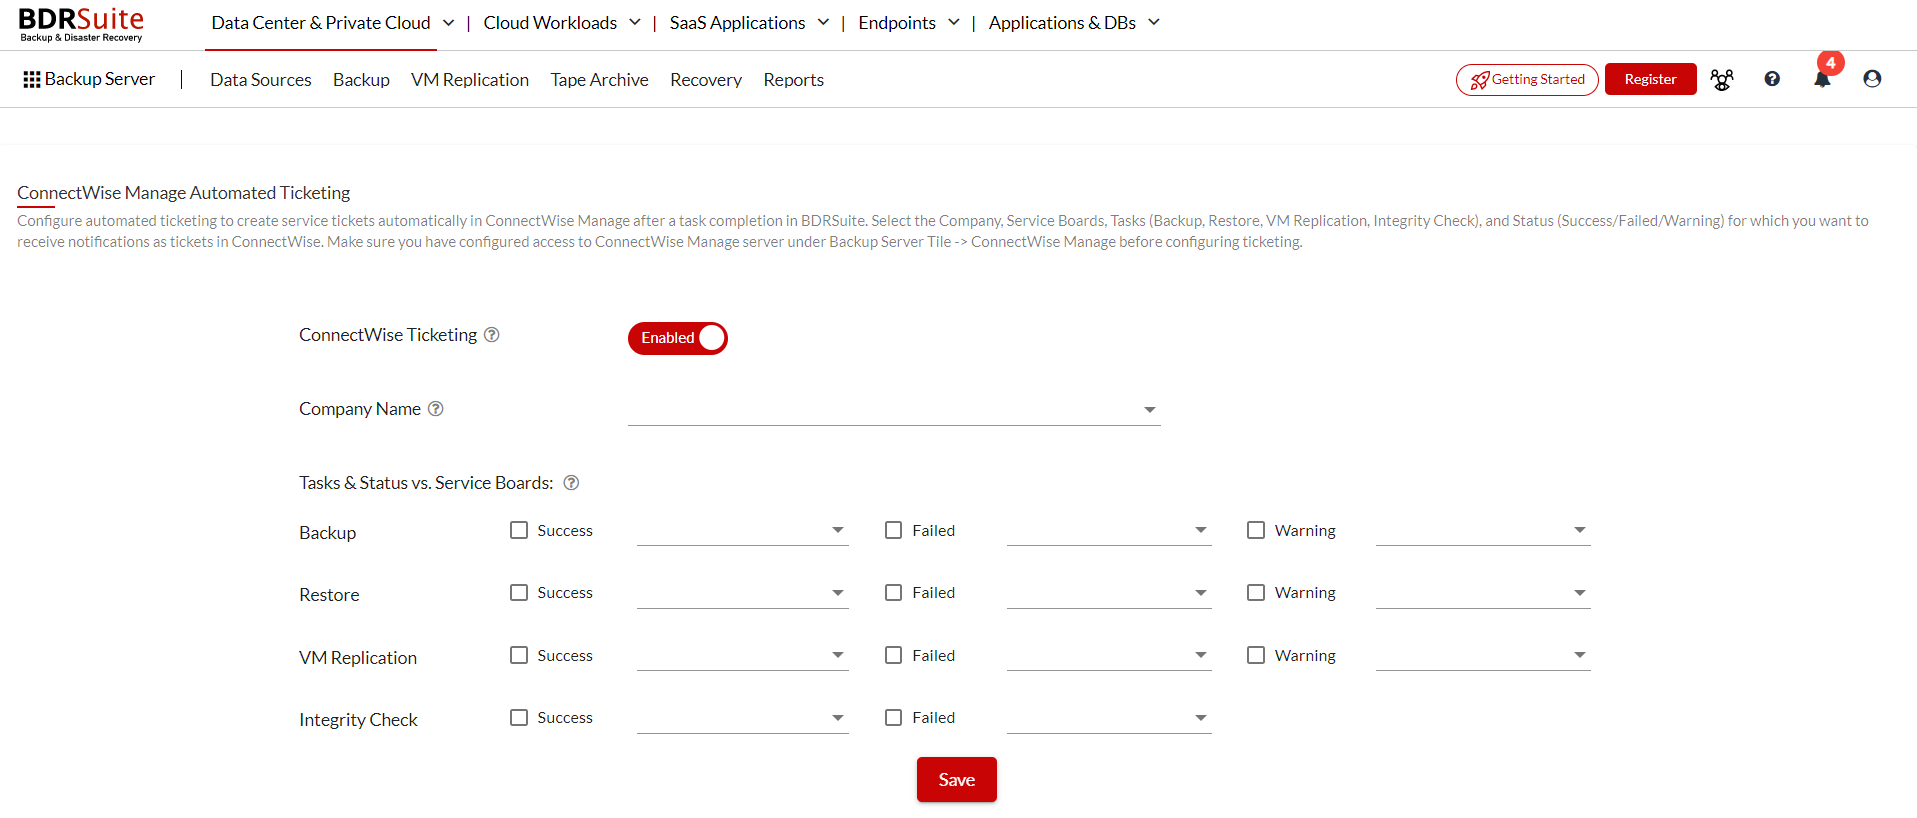Open VM Replication Warning service board dropdown
The height and width of the screenshot is (818, 1917).
click(x=1483, y=656)
